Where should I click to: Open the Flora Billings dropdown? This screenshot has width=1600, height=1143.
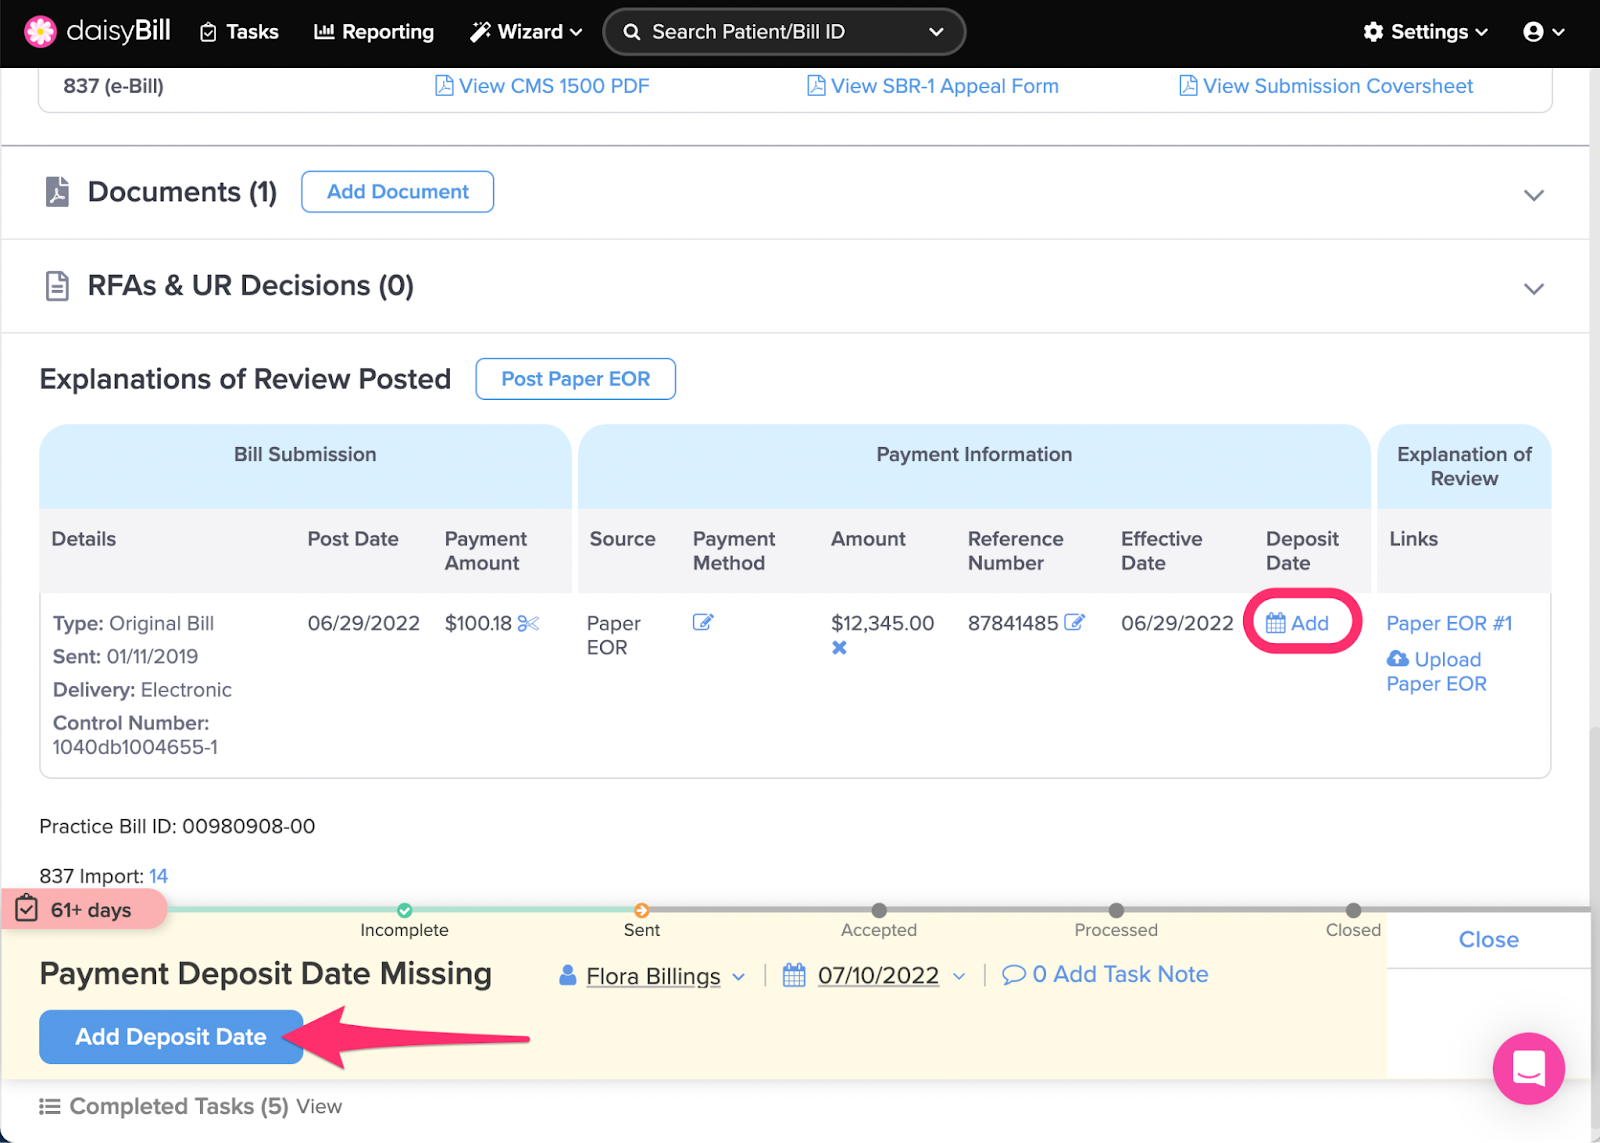coord(739,976)
